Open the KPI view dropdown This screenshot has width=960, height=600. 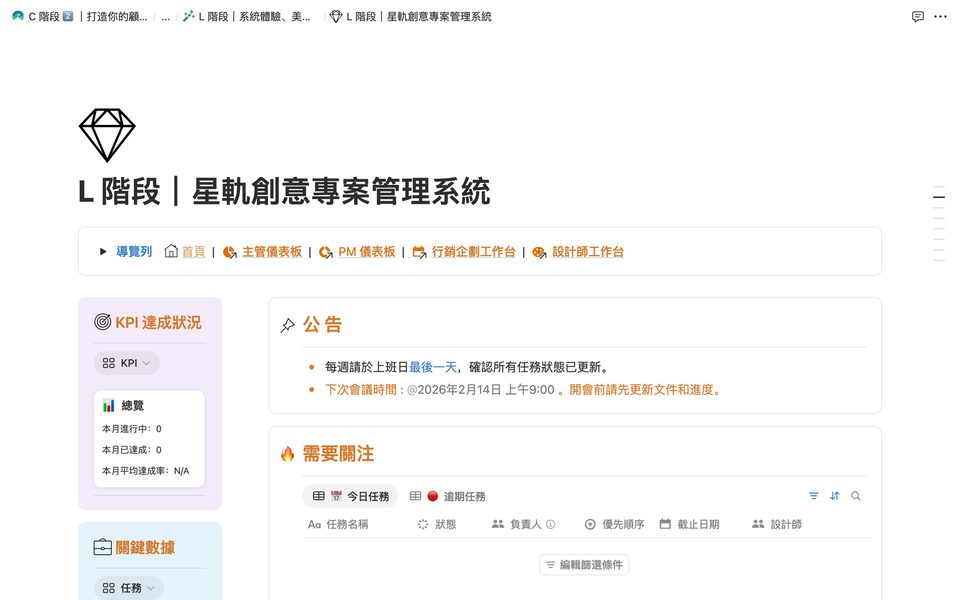point(127,363)
